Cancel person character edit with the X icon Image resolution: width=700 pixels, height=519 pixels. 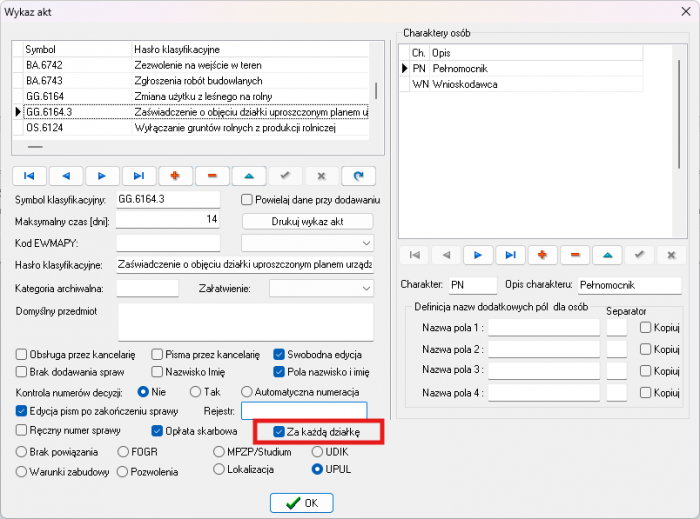[671, 255]
